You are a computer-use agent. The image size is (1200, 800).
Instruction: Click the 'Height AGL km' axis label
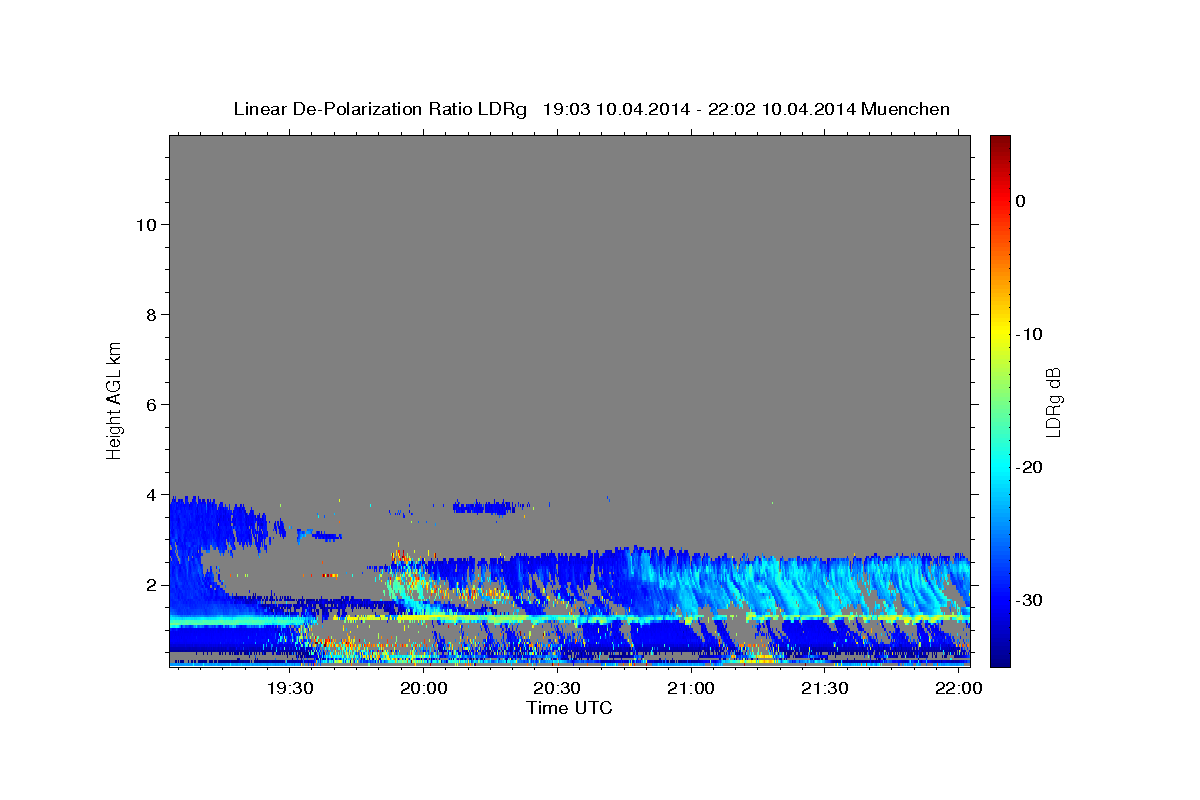[114, 399]
